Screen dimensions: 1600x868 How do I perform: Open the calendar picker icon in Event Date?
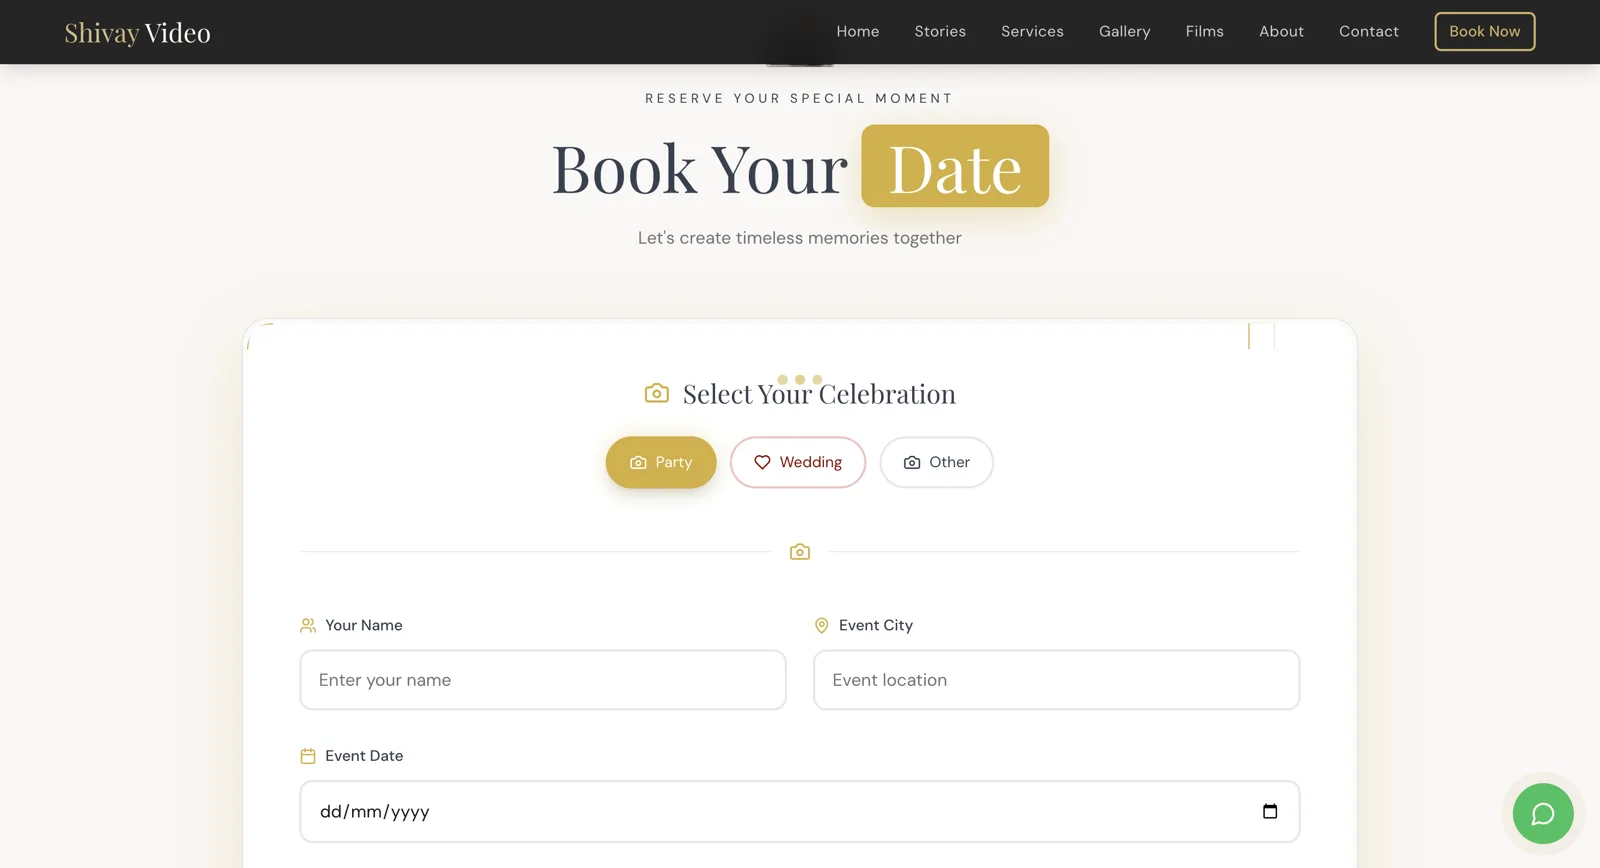pyautogui.click(x=1270, y=811)
